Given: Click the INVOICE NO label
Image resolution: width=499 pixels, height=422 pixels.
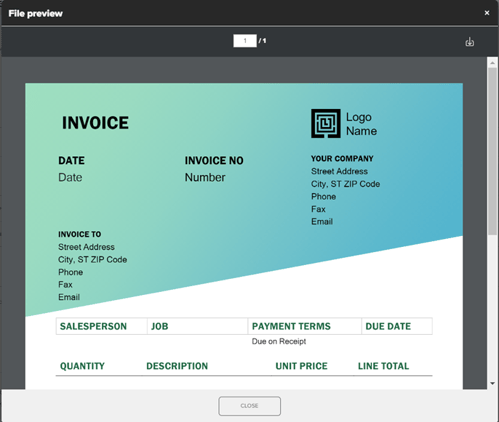Looking at the screenshot, I should [214, 161].
